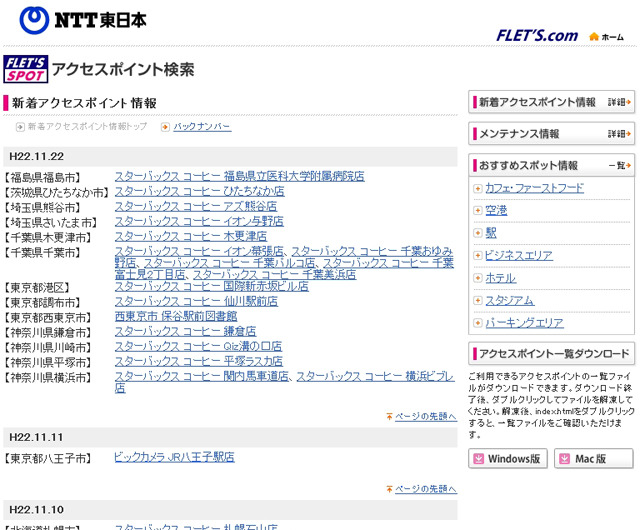
Task: Select 【福島県福島市】 location text
Action: point(42,178)
